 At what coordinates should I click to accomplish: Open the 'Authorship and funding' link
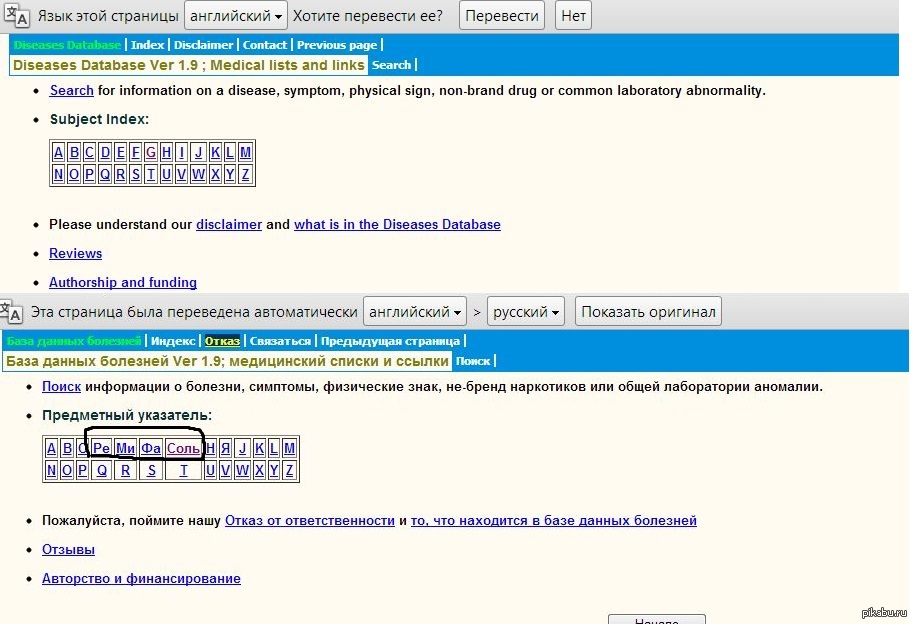123,283
